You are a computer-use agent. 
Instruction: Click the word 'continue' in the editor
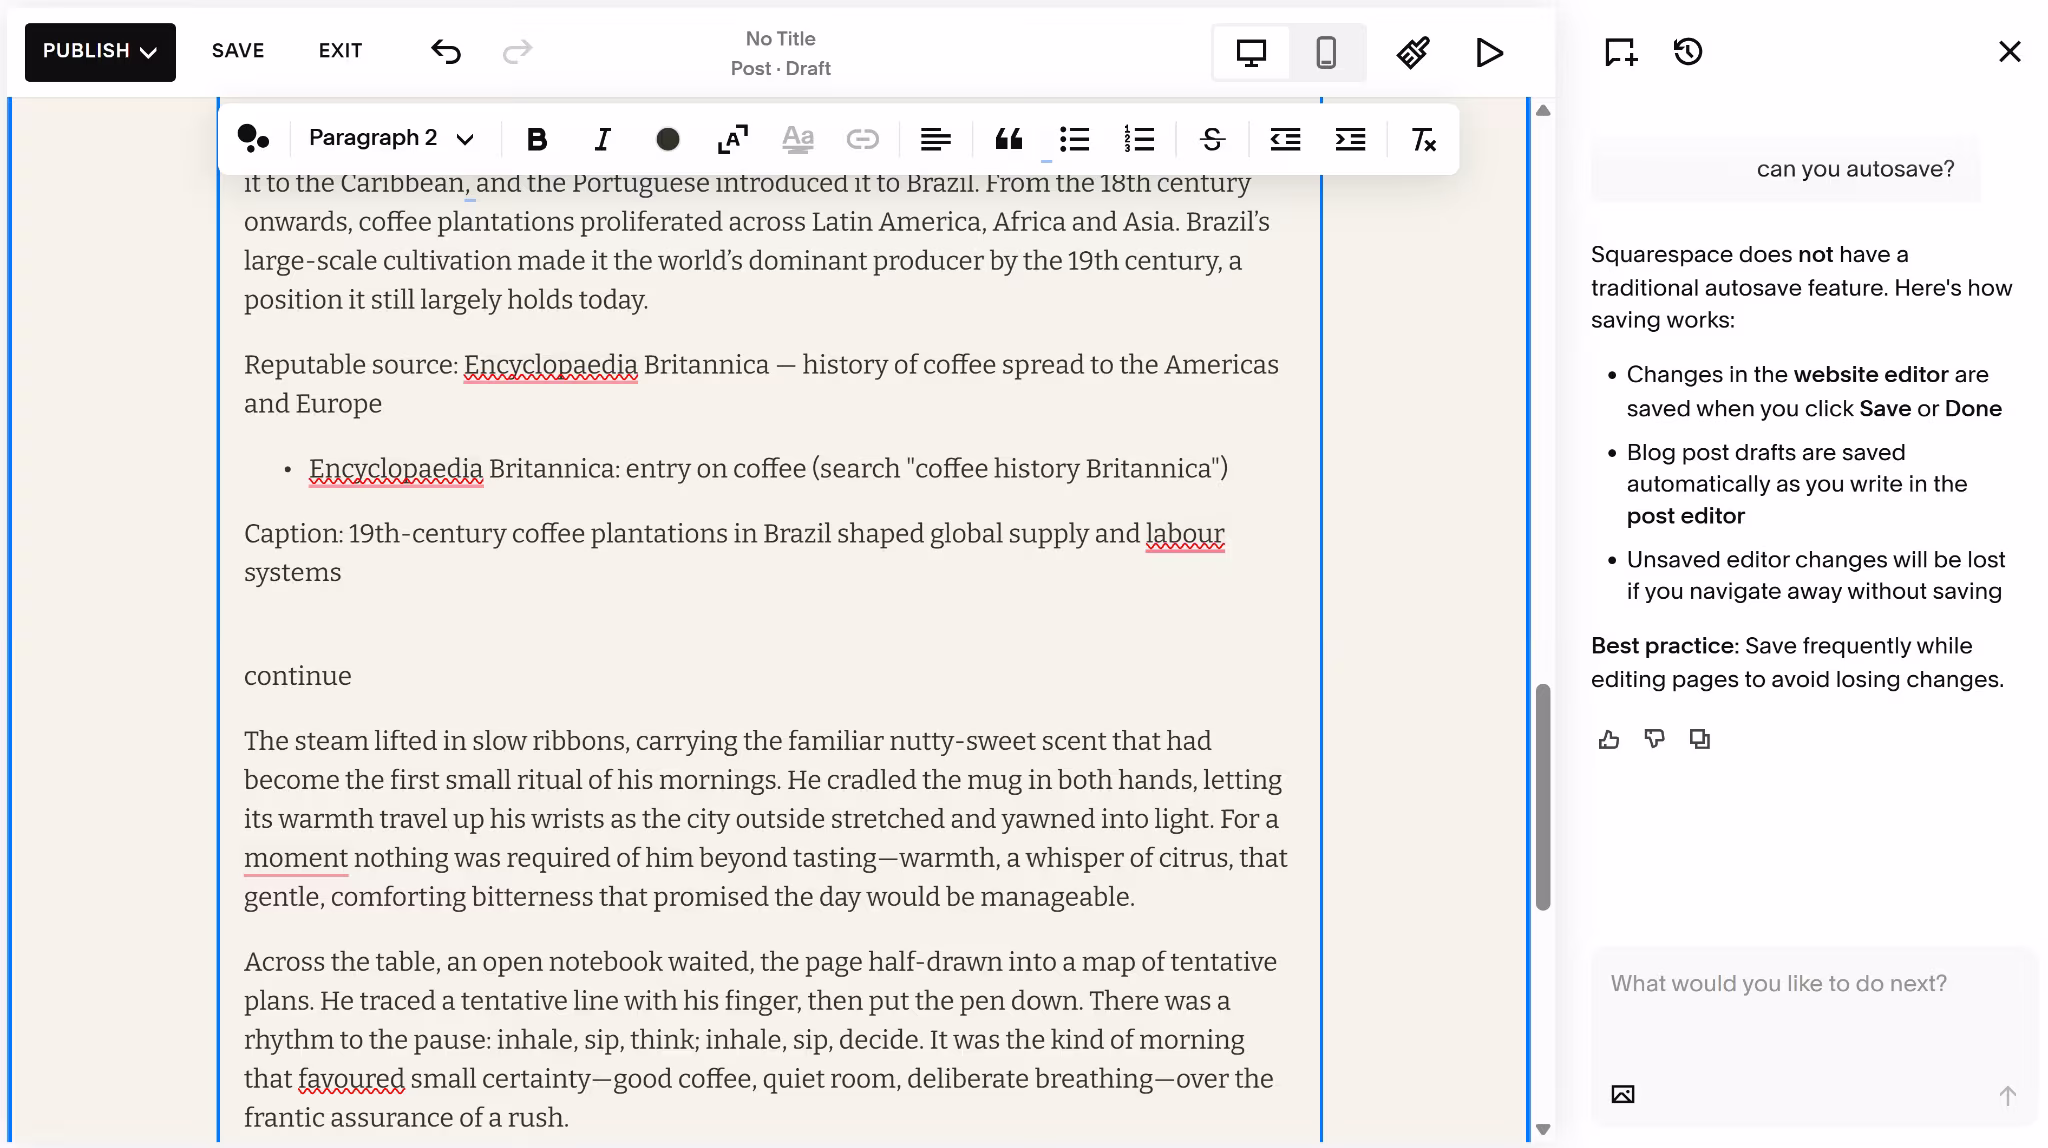click(x=298, y=676)
